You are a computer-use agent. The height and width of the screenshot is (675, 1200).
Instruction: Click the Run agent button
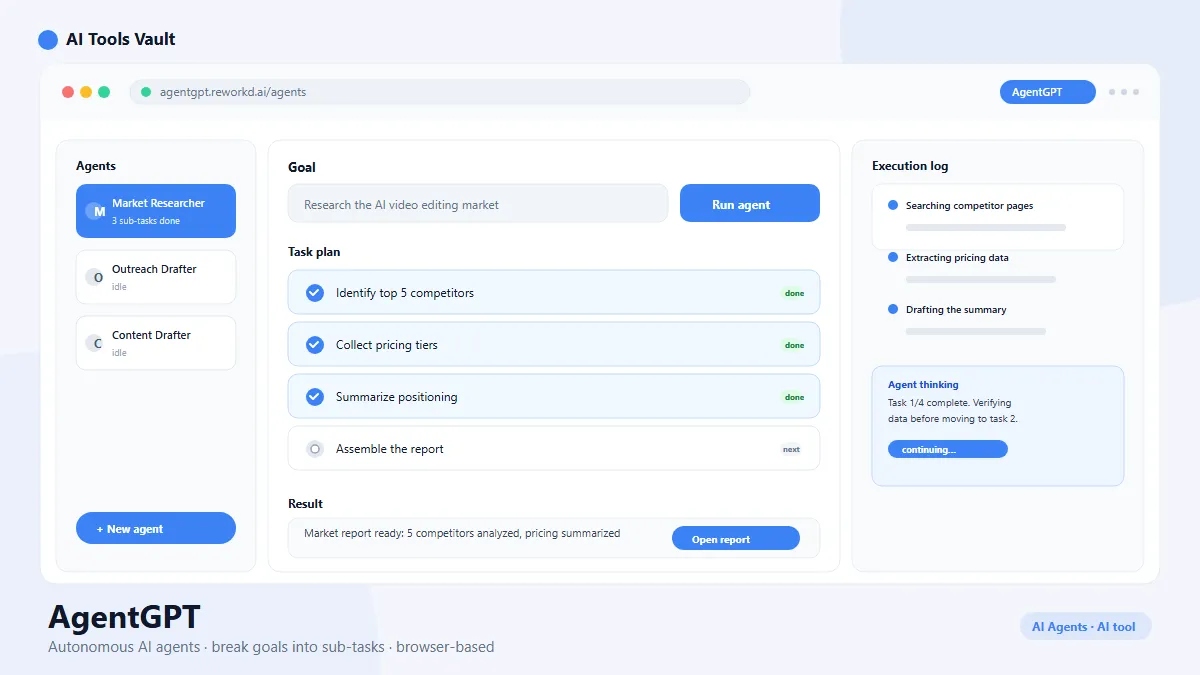point(750,203)
